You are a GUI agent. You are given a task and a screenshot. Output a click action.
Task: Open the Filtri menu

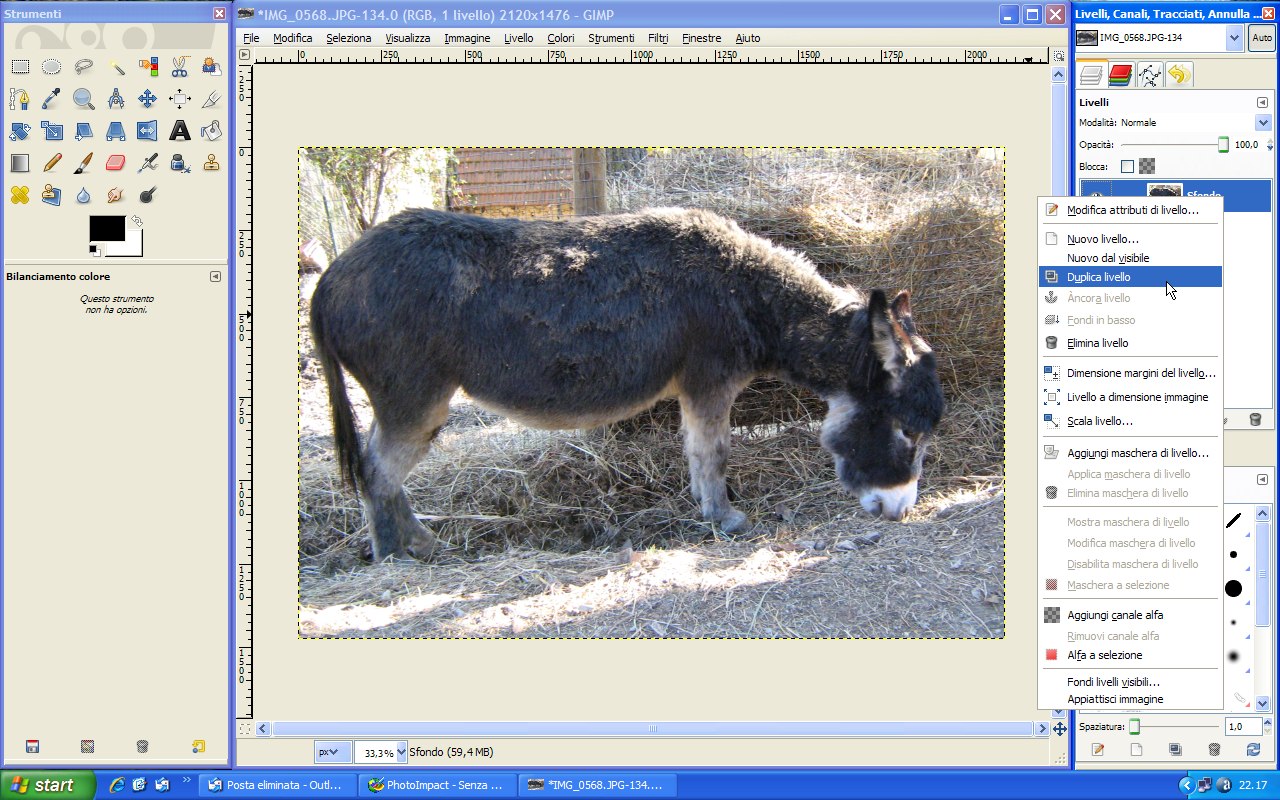[x=657, y=38]
